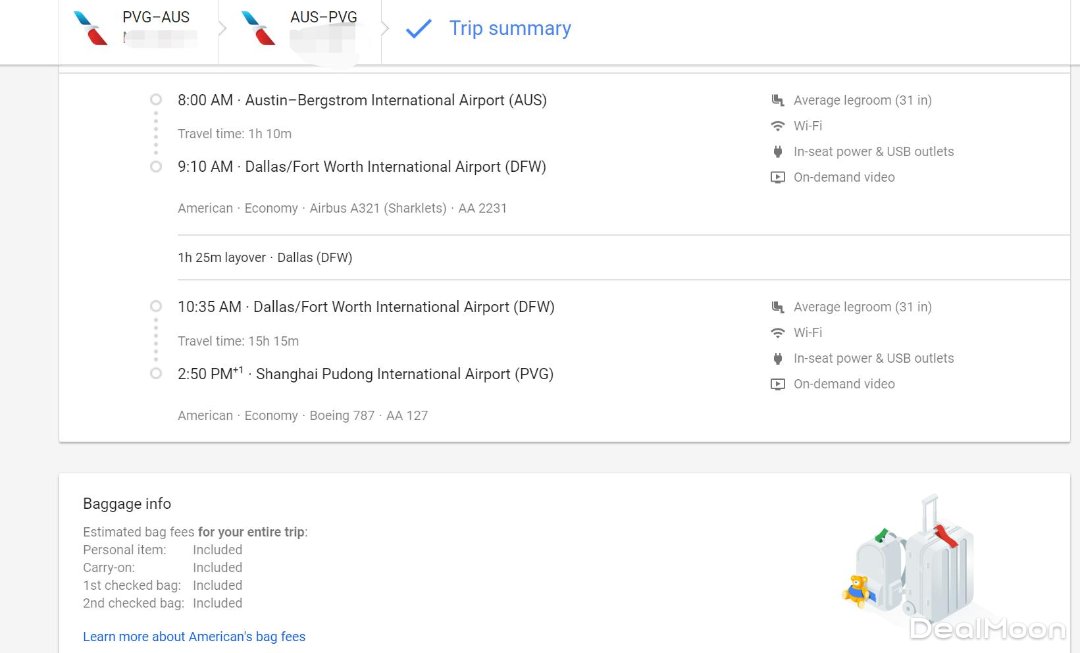
Task: Open the AUS–PVG return flight step
Action: pos(323,18)
